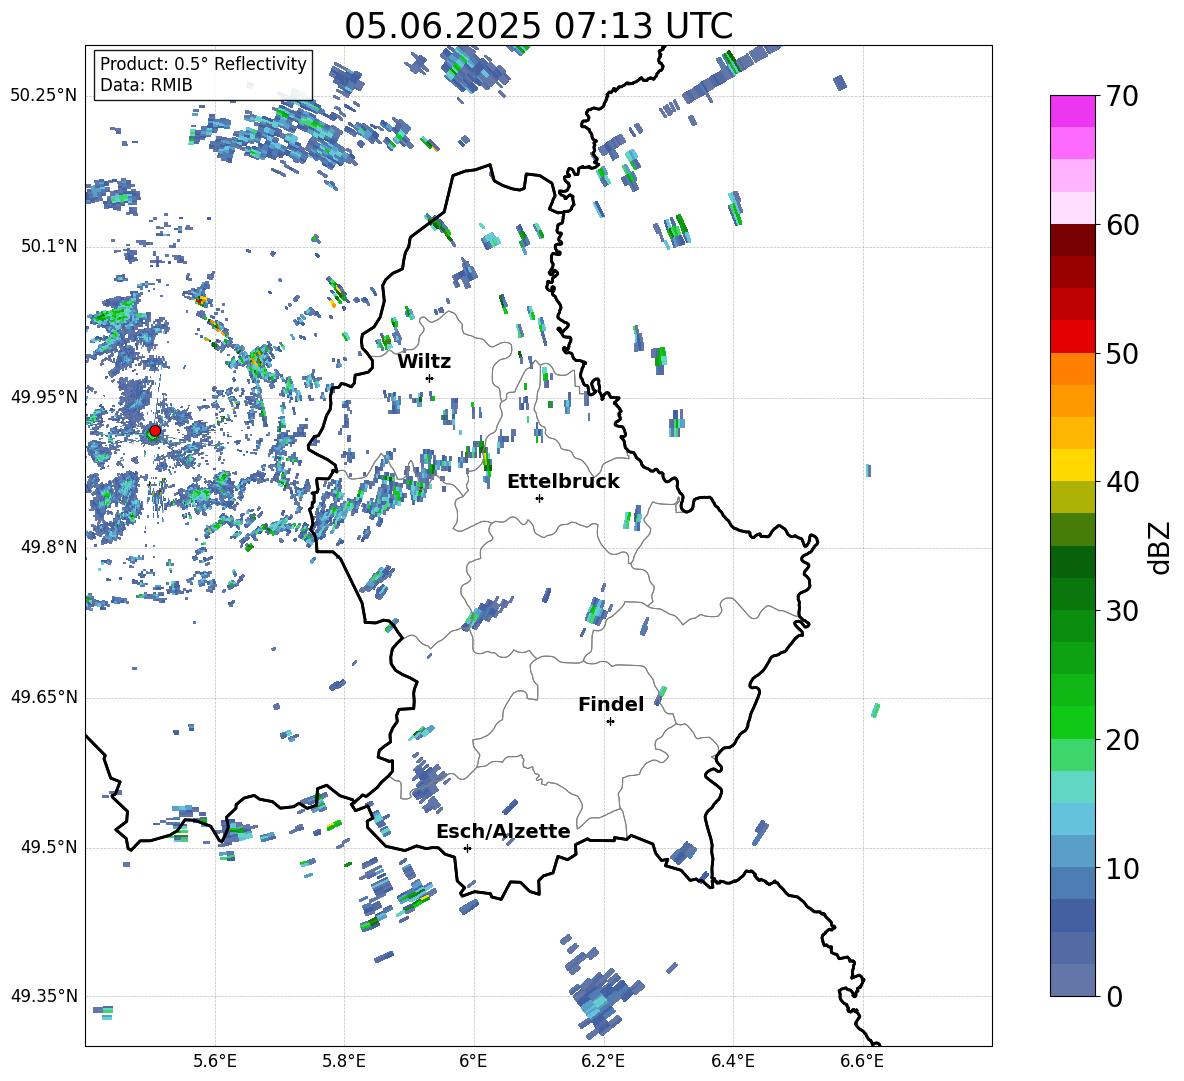This screenshot has height=1081, width=1184.
Task: Click the 10 colorbar tick label
Action: tap(1122, 869)
